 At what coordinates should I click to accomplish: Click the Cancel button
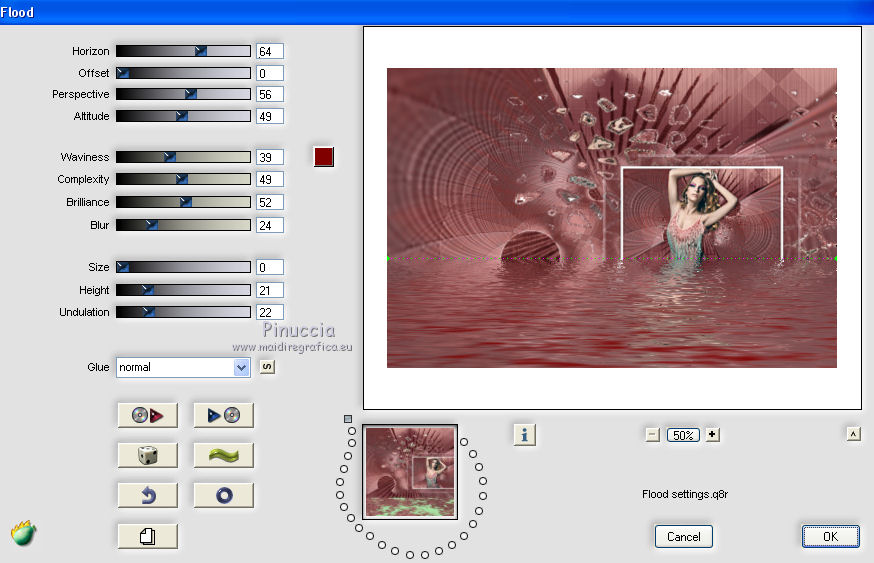pos(683,537)
